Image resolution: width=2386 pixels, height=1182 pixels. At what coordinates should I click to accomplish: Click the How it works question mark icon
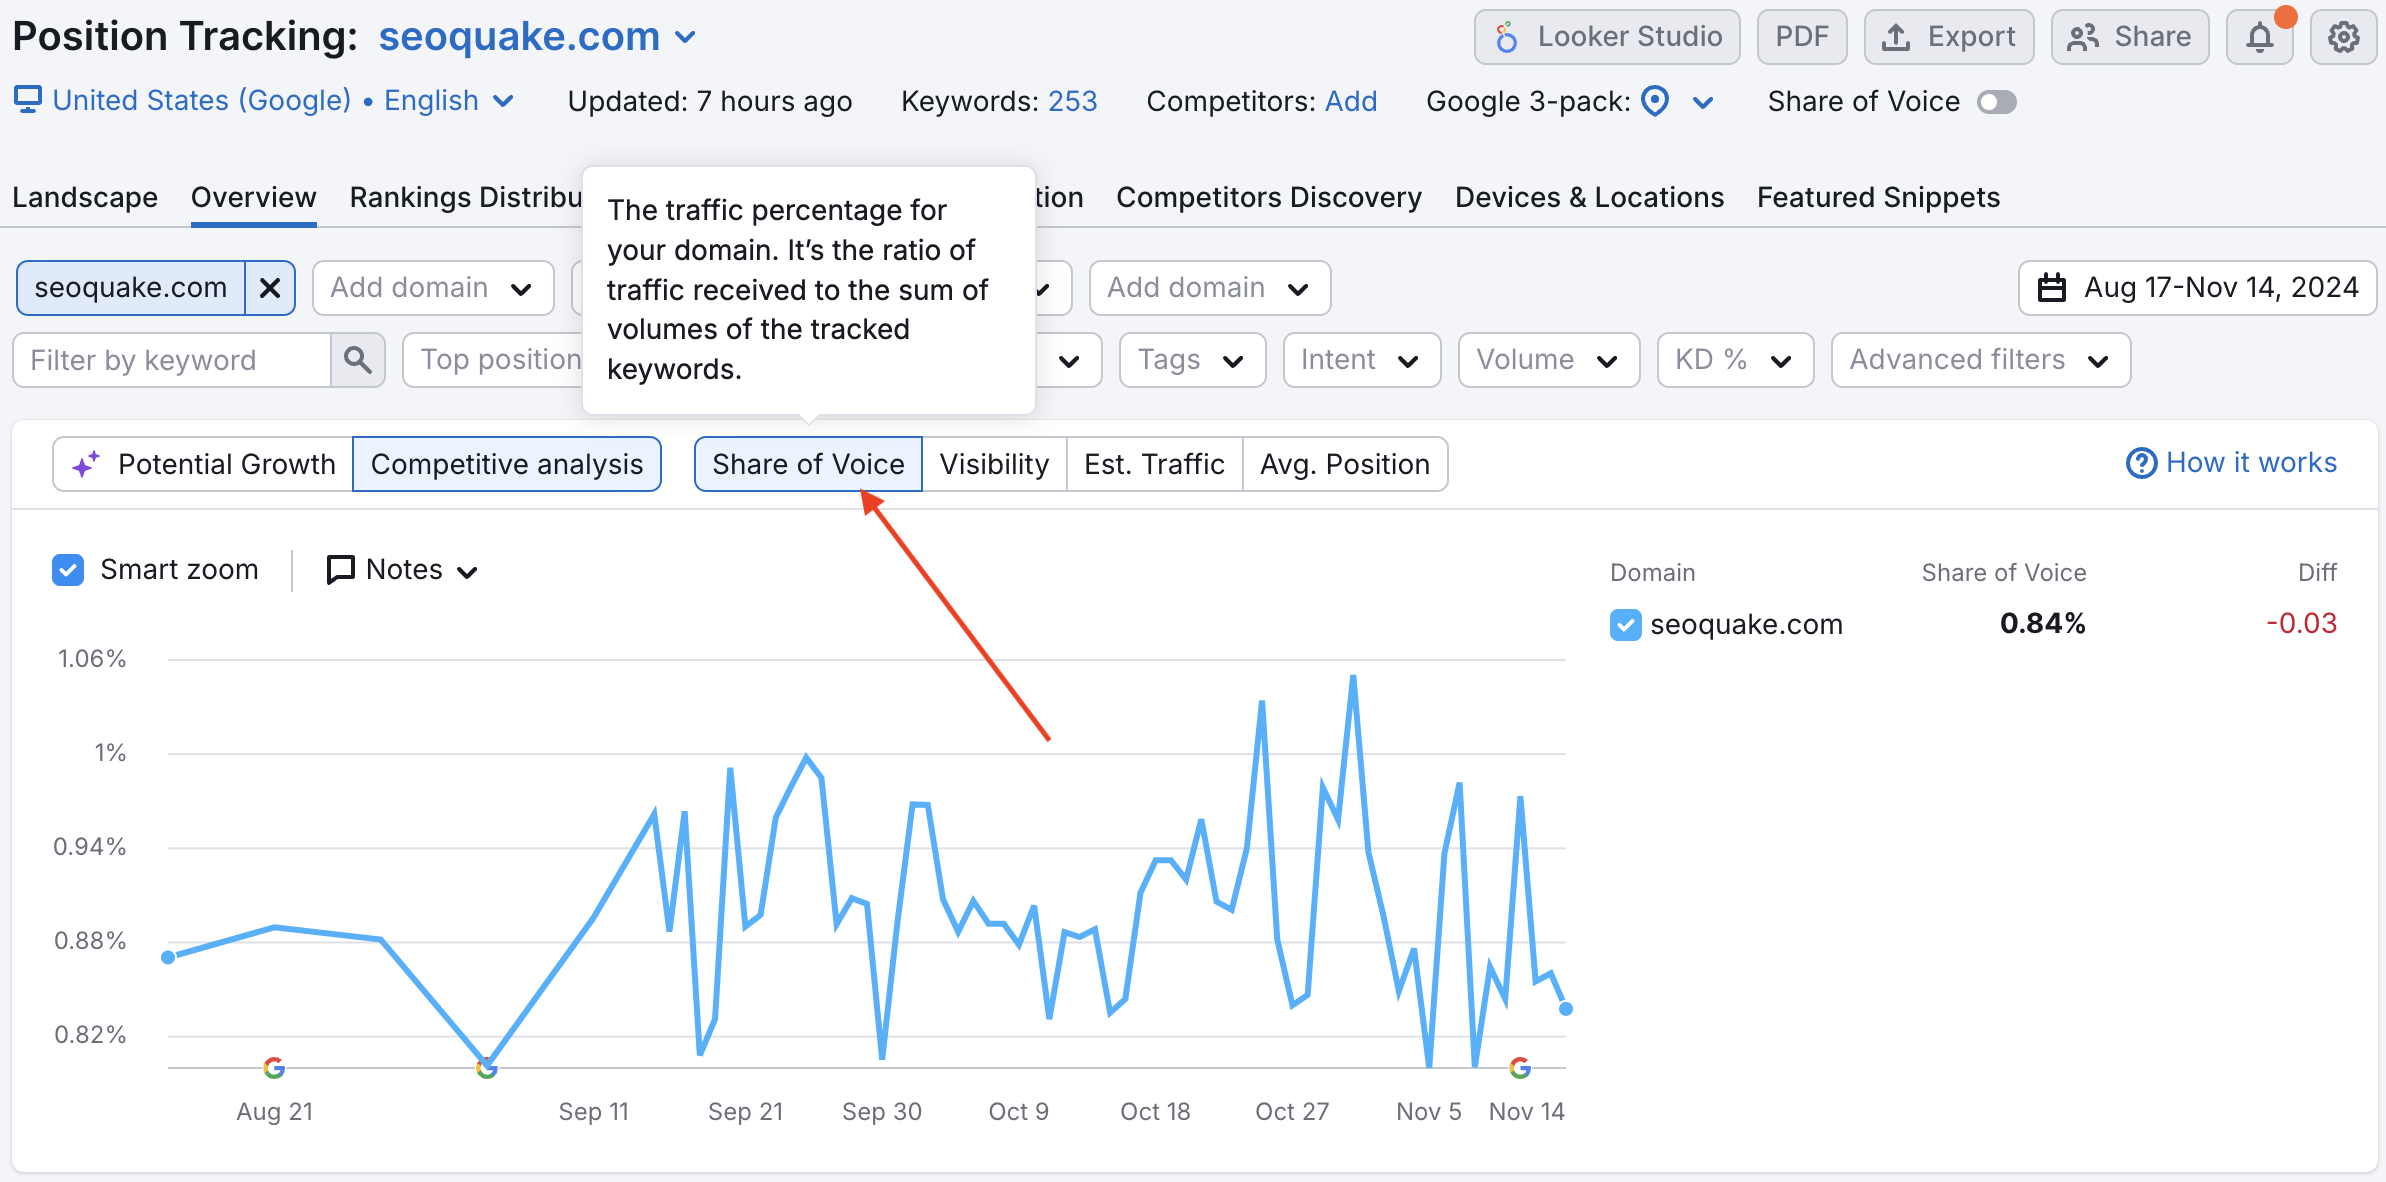point(2141,463)
